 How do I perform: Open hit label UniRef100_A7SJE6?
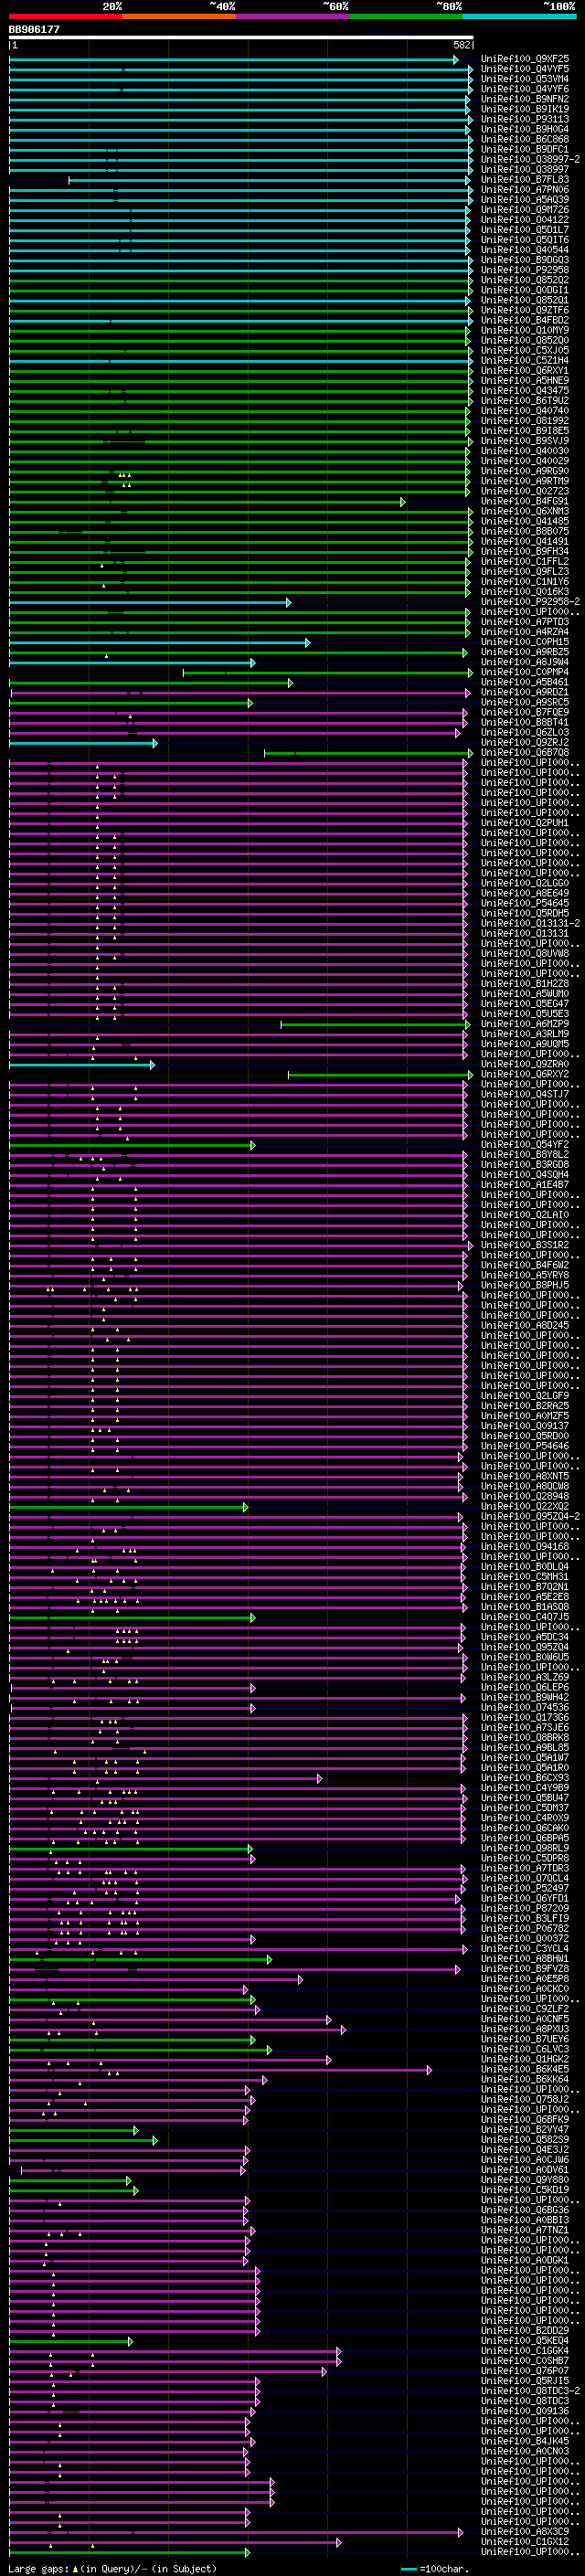(525, 1728)
